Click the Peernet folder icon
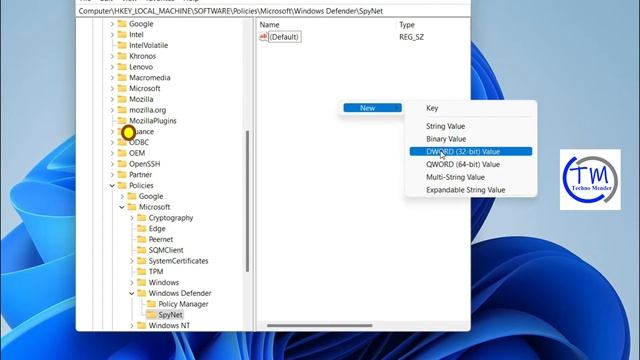Viewport: 640px width, 360px height. (142, 239)
